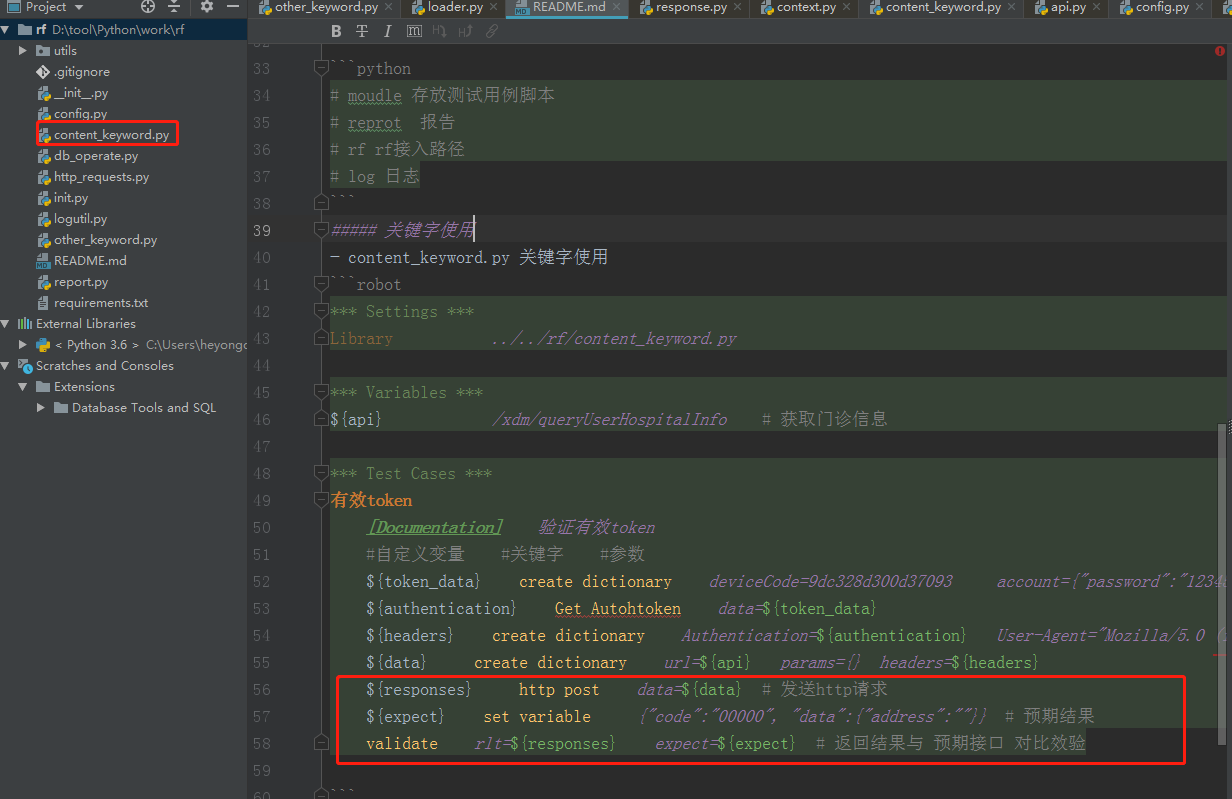
Task: Apply strikethrough from the editor toolbar
Action: point(362,31)
